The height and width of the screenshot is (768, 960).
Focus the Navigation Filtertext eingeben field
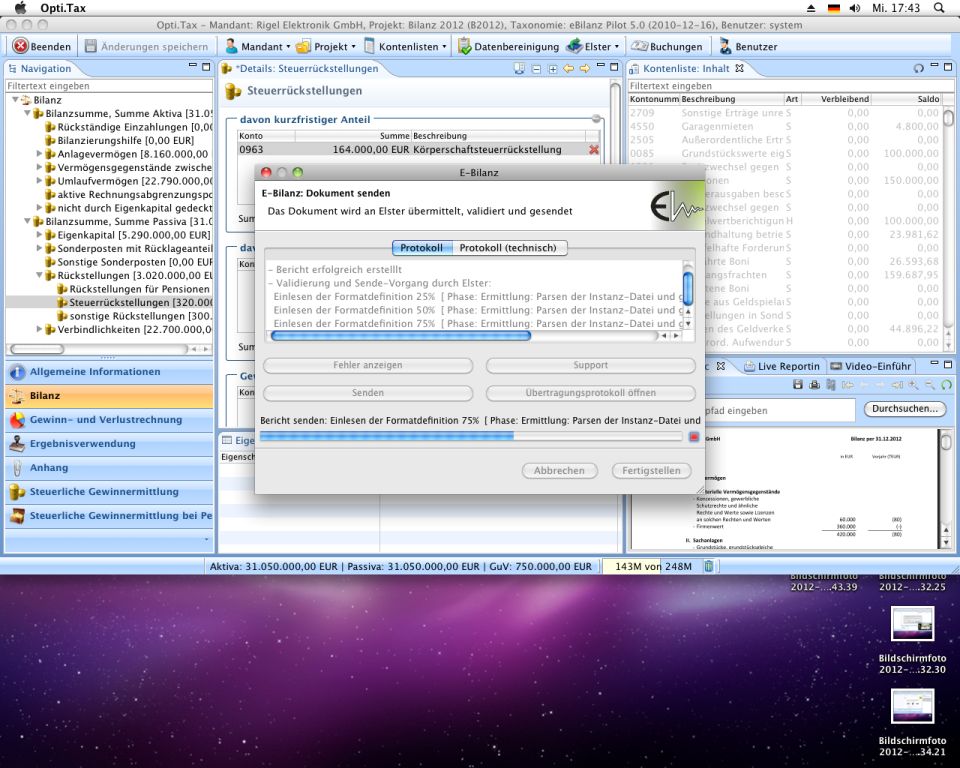(109, 86)
